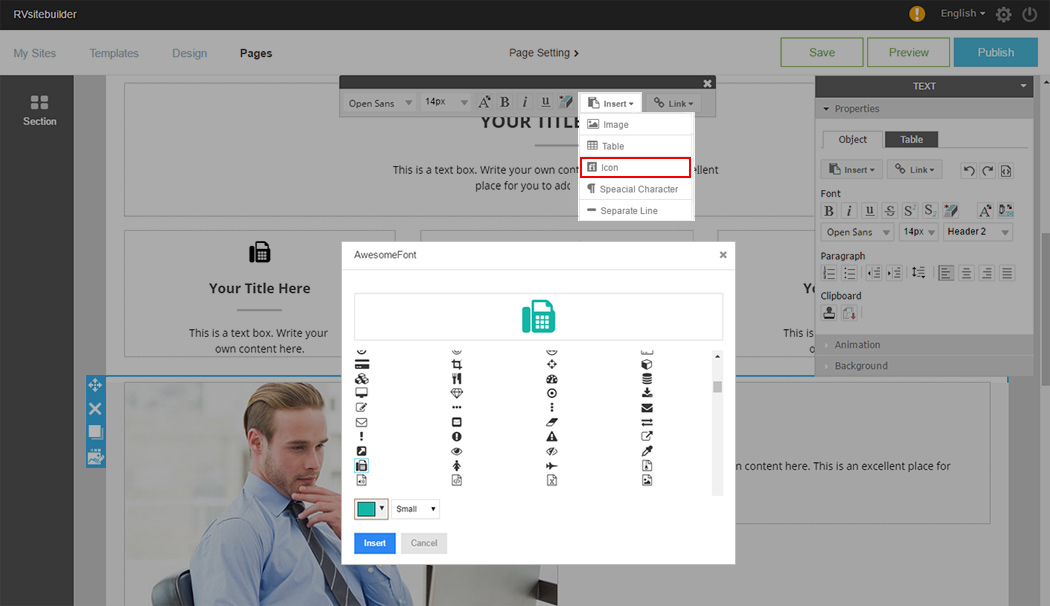Toggle italic in the floating text toolbar
The width and height of the screenshot is (1050, 606).
pos(525,102)
